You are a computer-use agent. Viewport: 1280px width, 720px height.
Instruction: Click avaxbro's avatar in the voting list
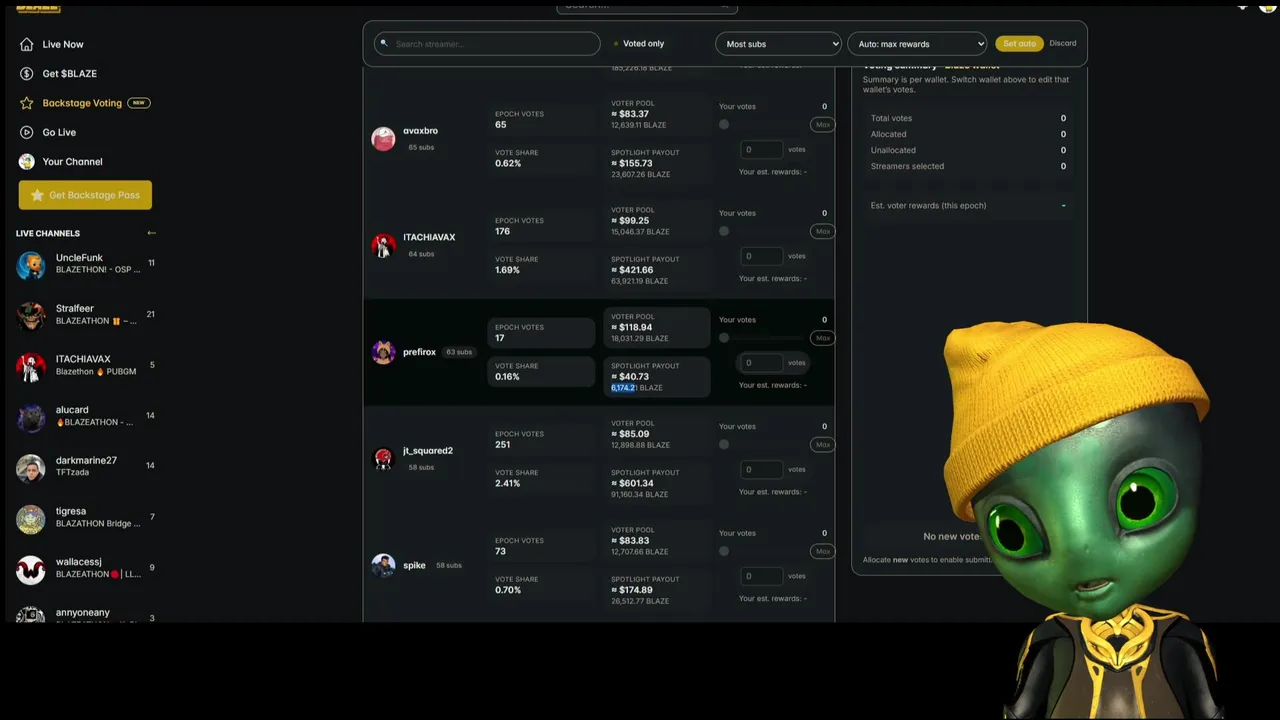coord(383,139)
